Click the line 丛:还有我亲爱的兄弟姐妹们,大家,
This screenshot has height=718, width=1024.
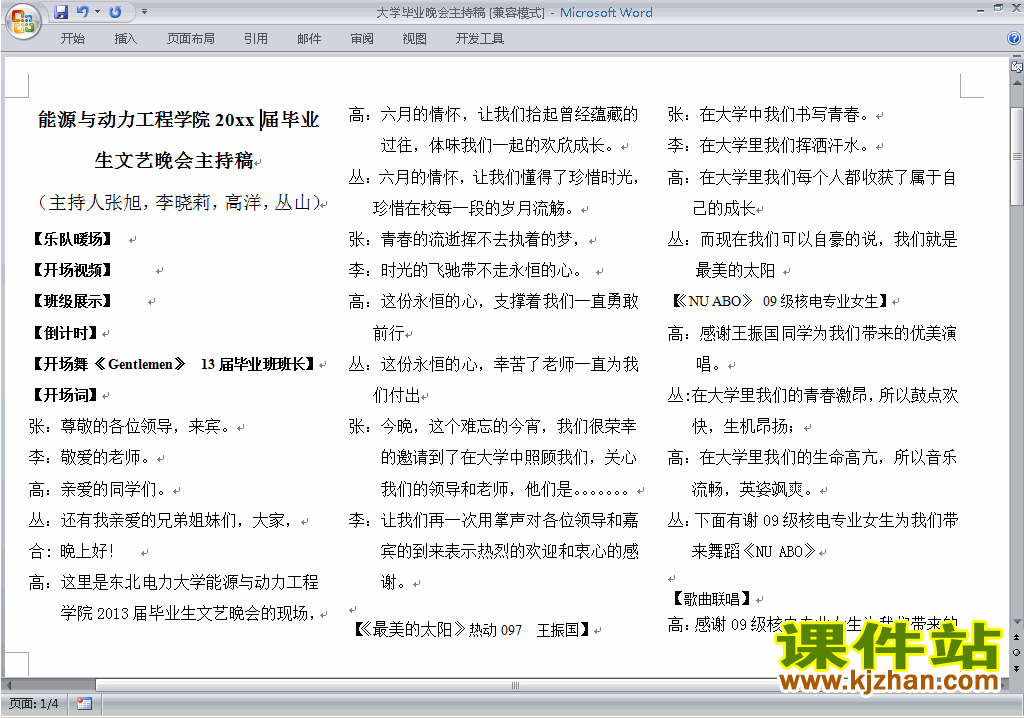[x=163, y=520]
